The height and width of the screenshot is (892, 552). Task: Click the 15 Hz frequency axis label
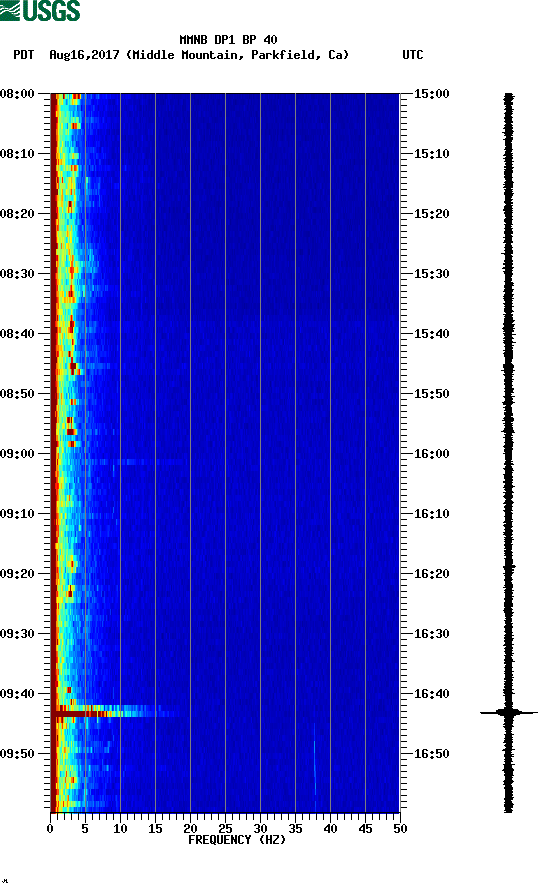coord(155,829)
